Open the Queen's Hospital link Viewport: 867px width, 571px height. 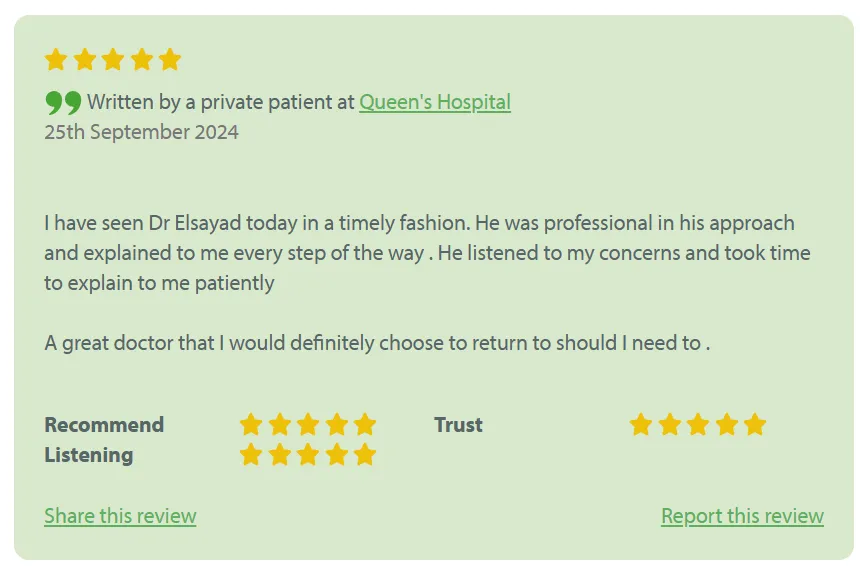tap(435, 102)
